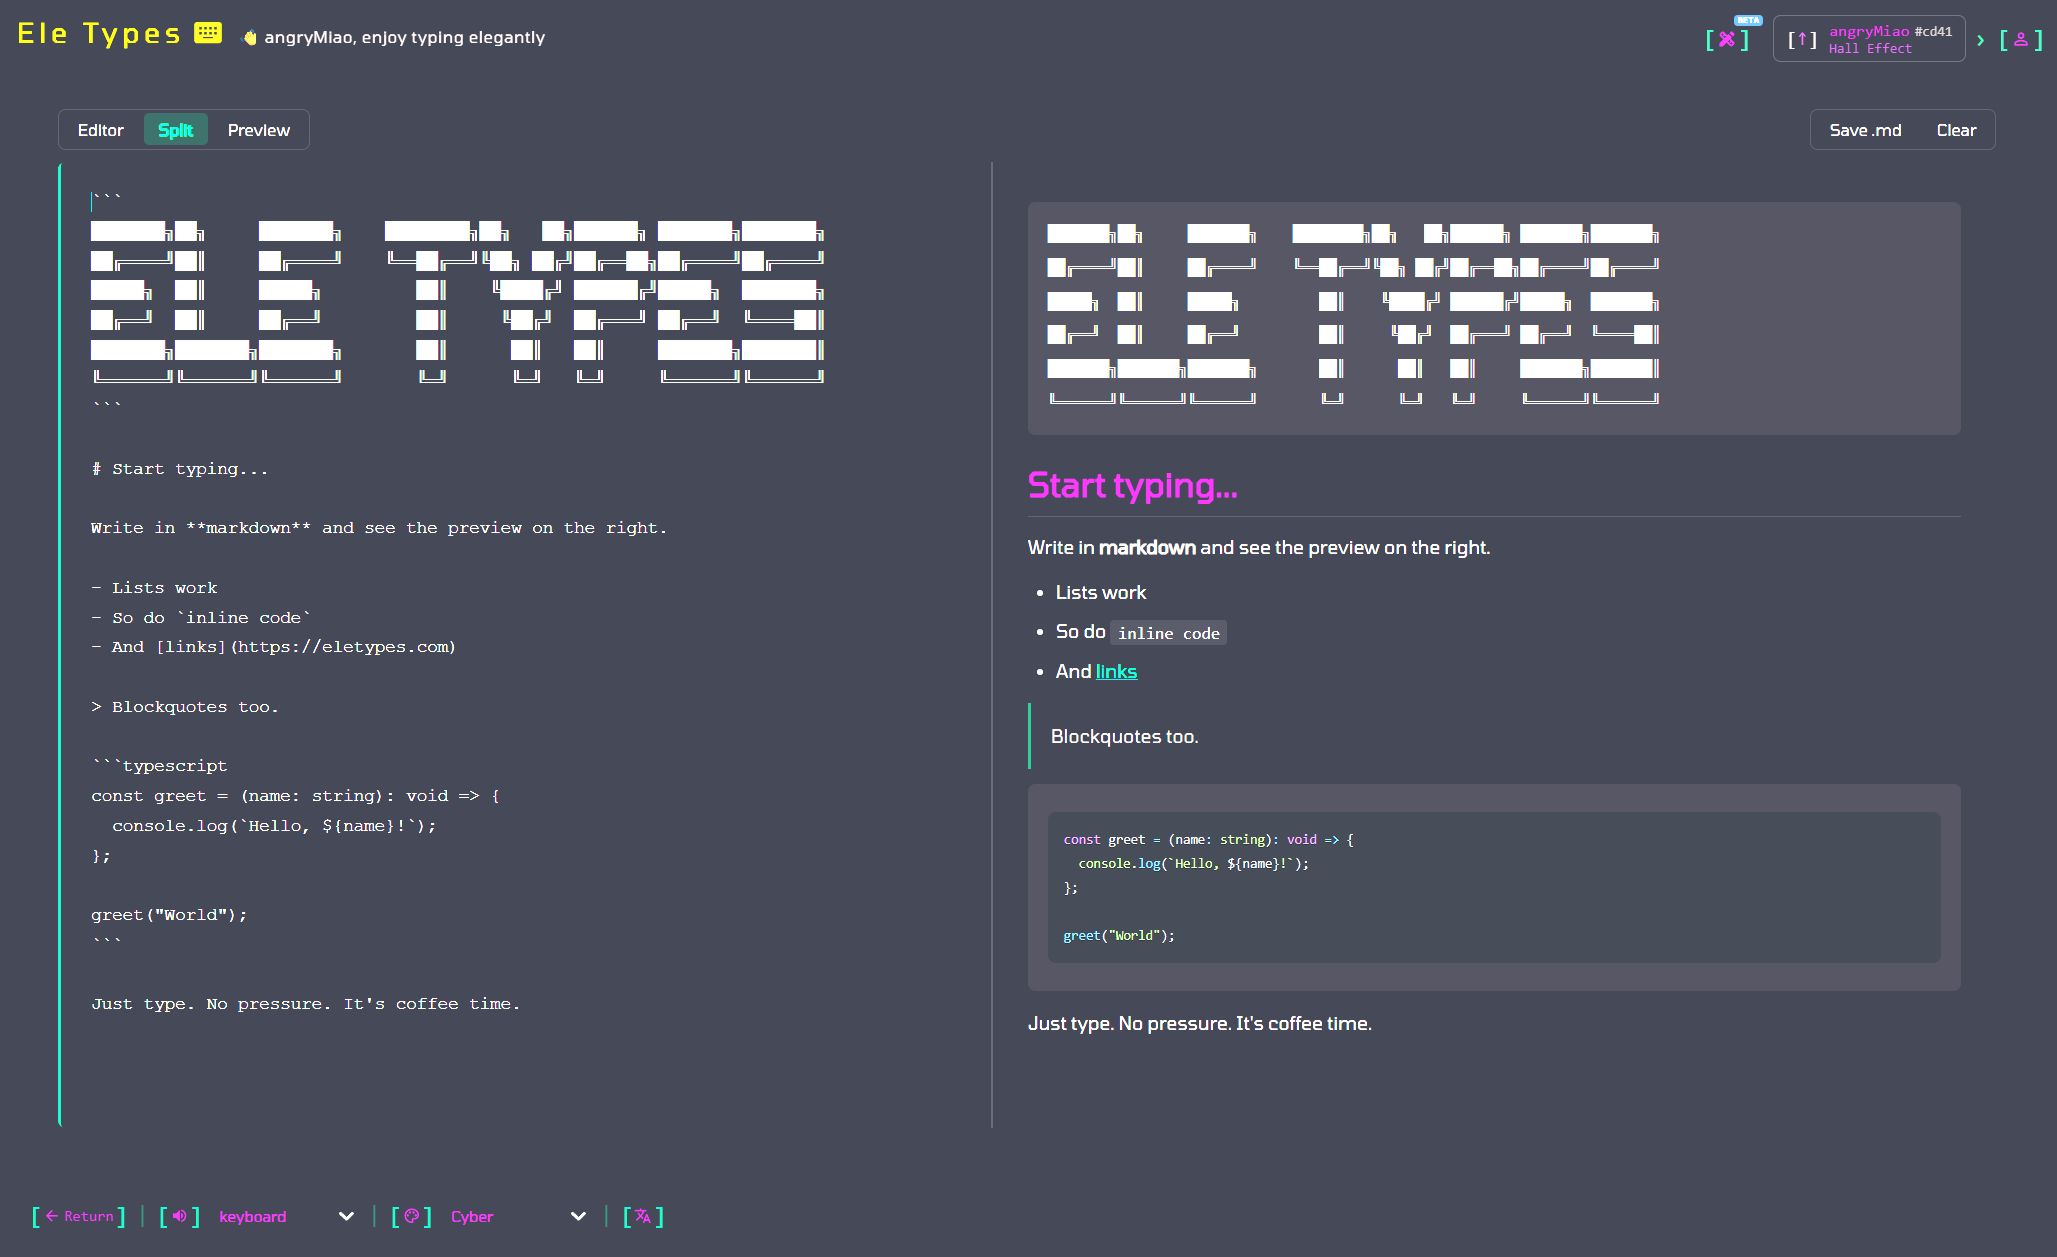Click 'Write in **markdown**' line in editor

(x=379, y=528)
